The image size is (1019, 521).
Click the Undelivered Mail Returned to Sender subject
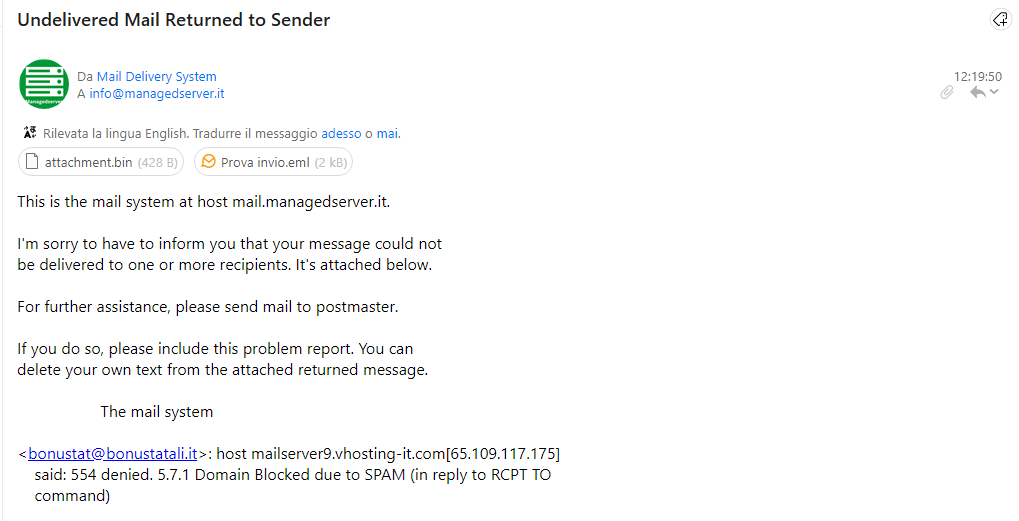[x=174, y=19]
